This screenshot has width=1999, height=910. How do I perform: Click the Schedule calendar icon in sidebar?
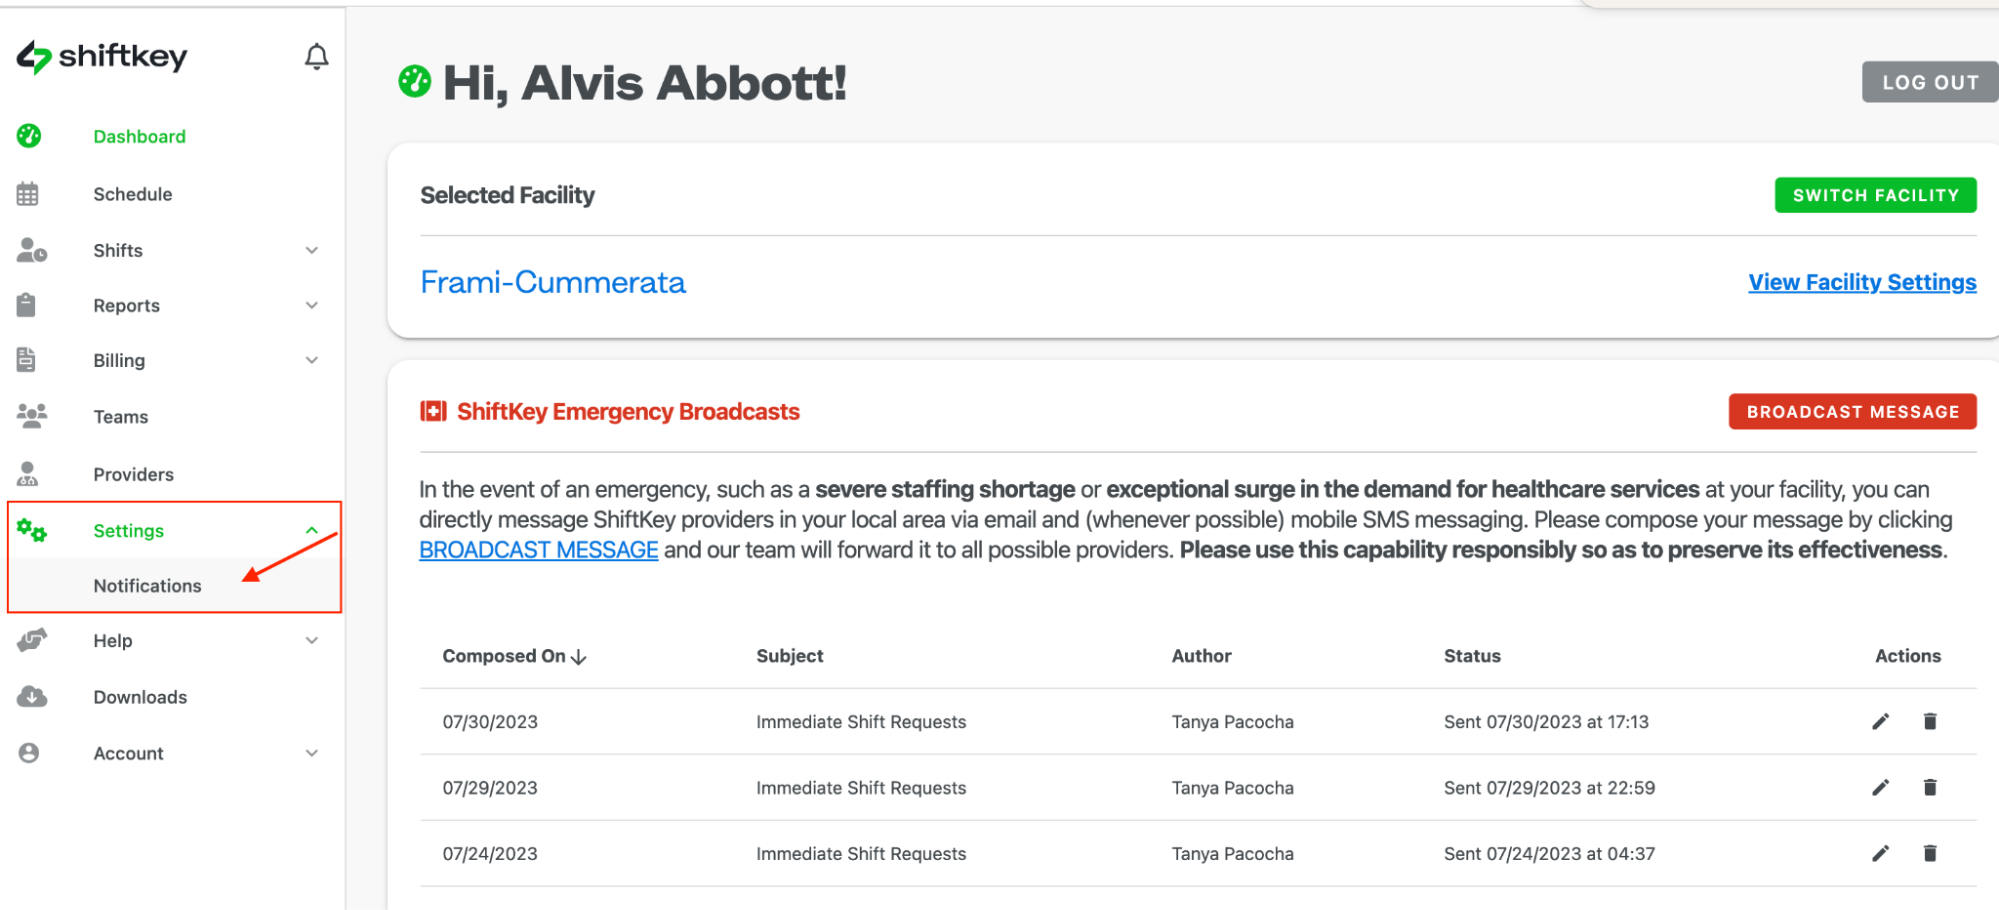(x=28, y=194)
